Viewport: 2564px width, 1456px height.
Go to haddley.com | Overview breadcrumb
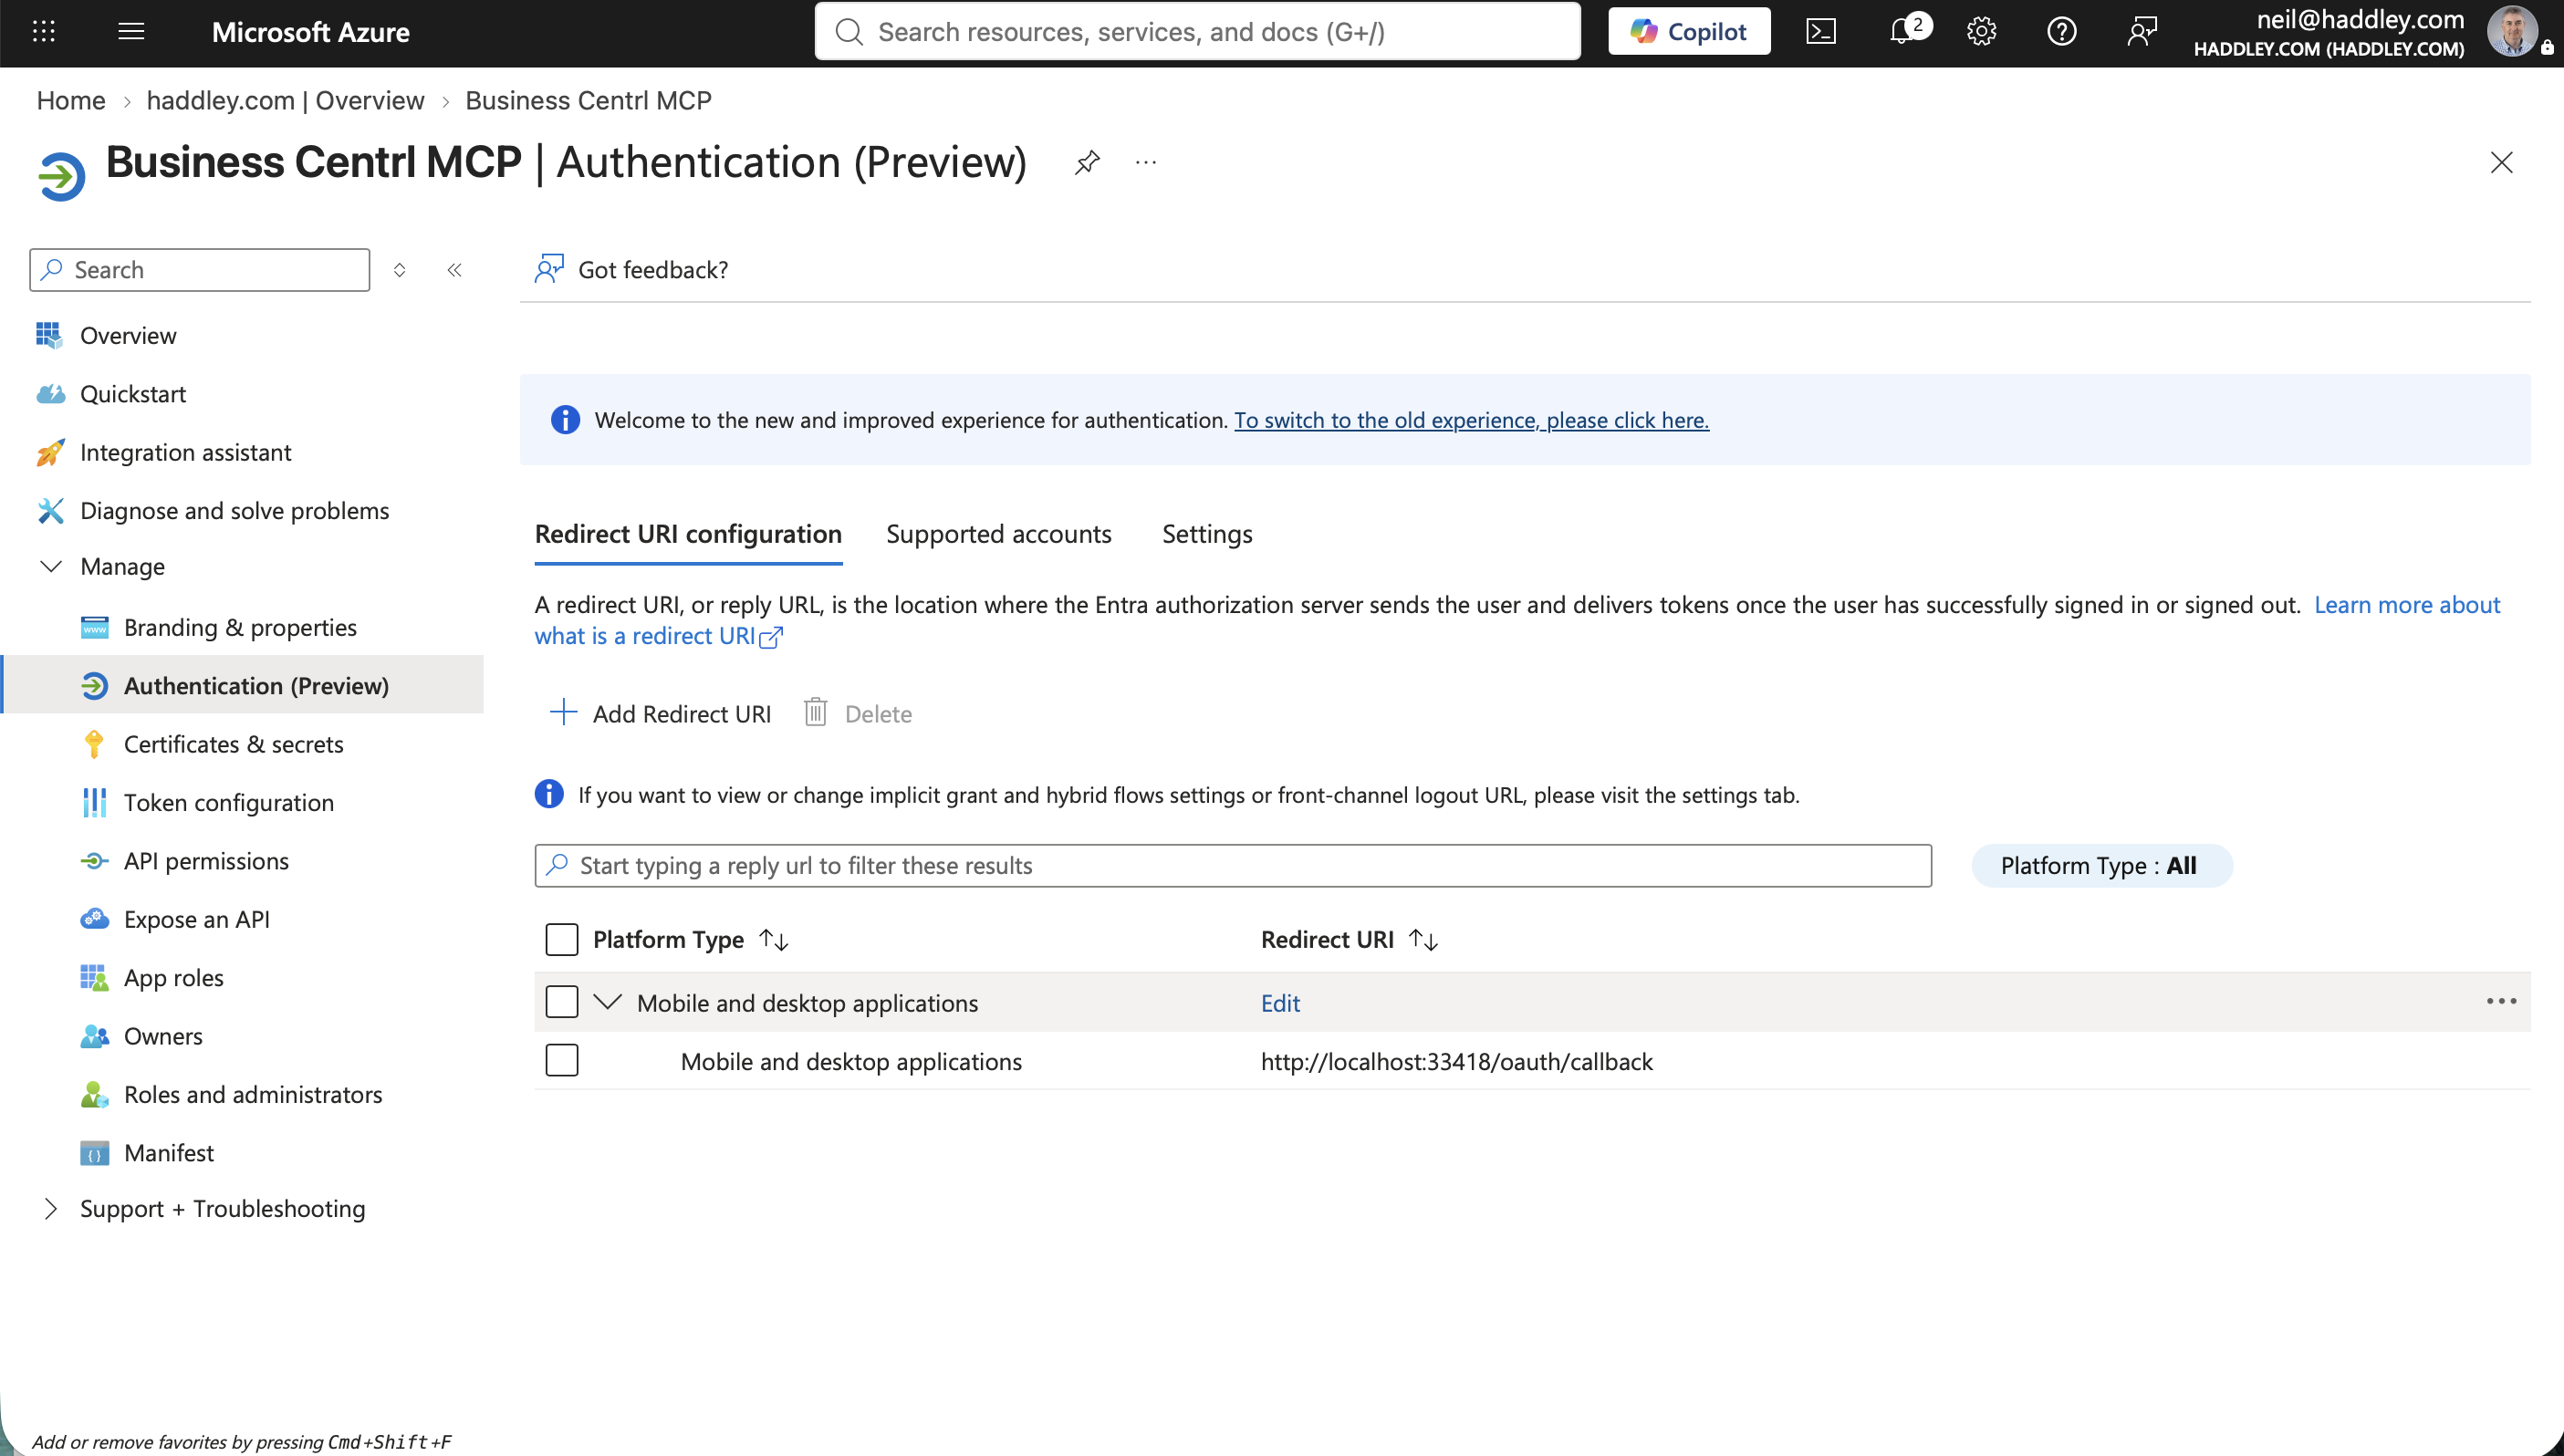coord(285,101)
